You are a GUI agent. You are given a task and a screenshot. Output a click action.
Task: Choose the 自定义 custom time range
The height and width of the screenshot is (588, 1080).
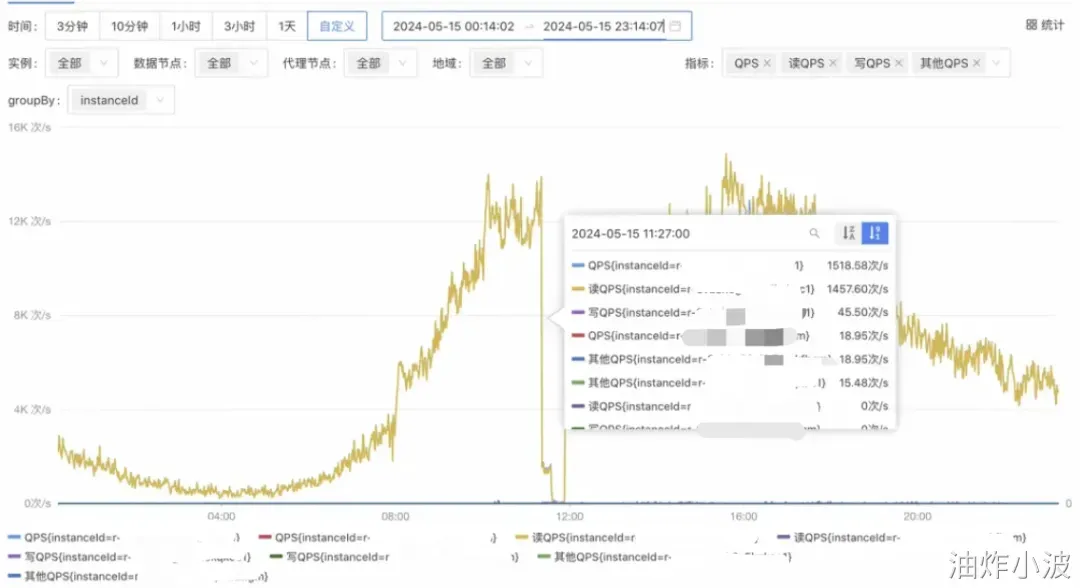pos(337,26)
